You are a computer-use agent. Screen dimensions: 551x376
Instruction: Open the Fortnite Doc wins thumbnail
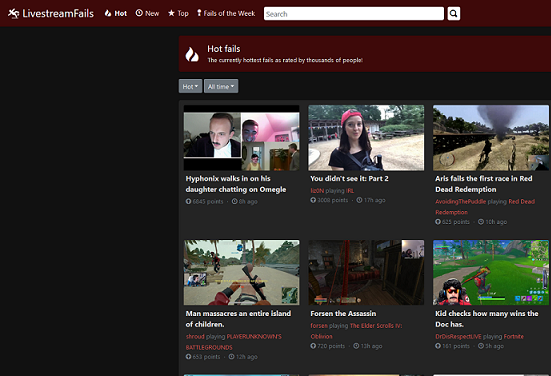point(491,272)
